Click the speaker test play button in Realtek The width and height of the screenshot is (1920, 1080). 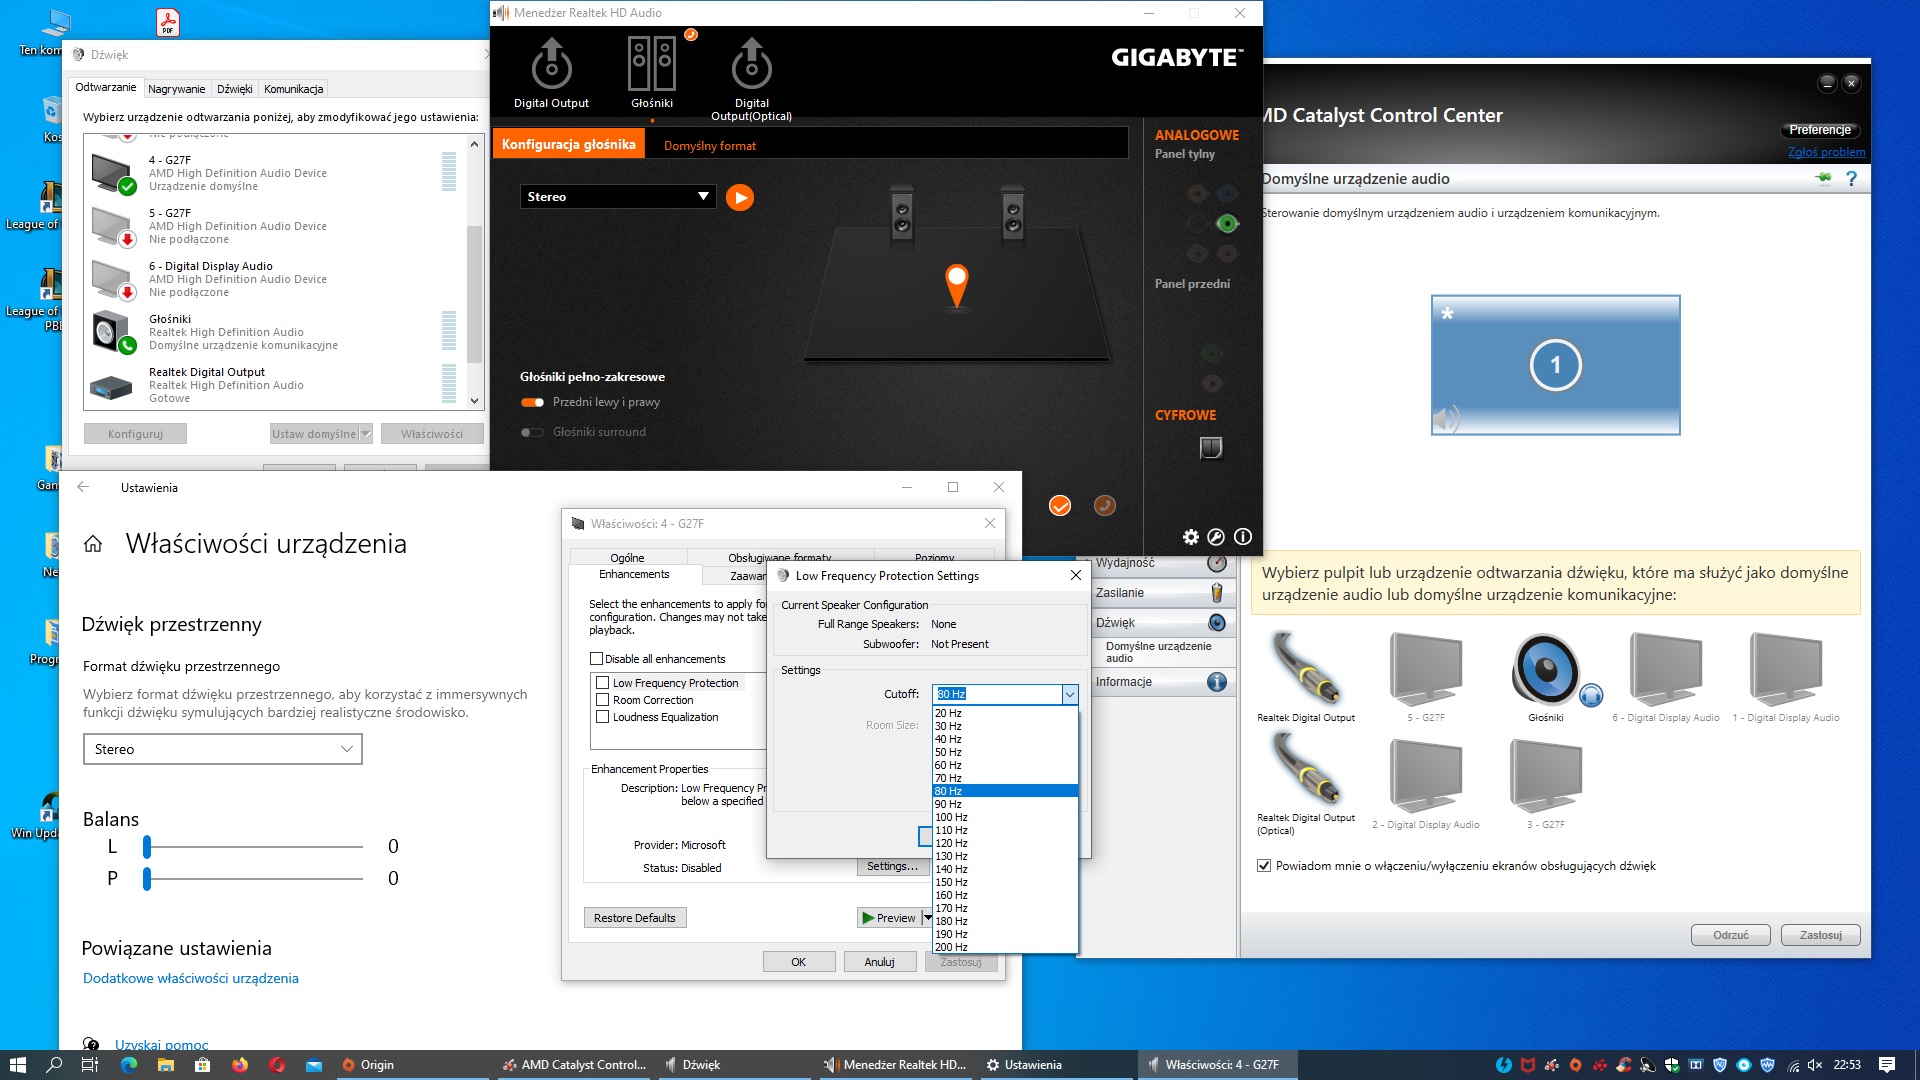pos(741,197)
